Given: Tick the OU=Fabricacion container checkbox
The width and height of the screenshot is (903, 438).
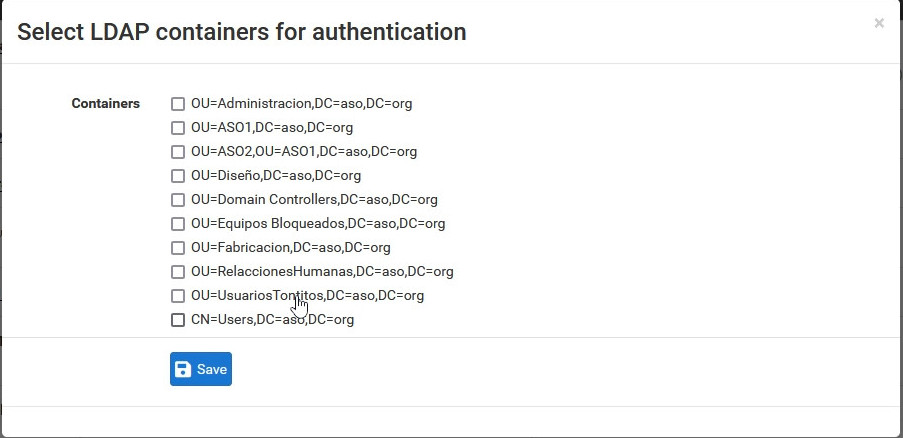Looking at the screenshot, I should pos(178,248).
